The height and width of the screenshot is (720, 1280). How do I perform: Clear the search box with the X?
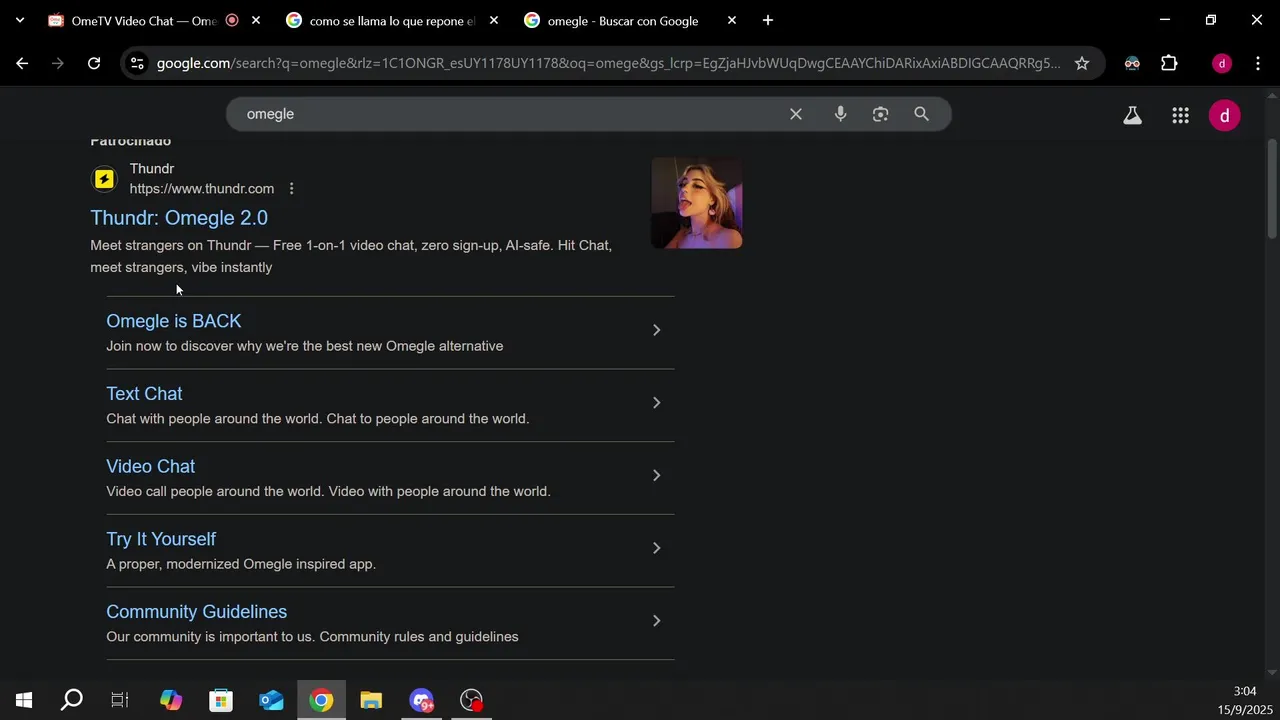tap(796, 114)
